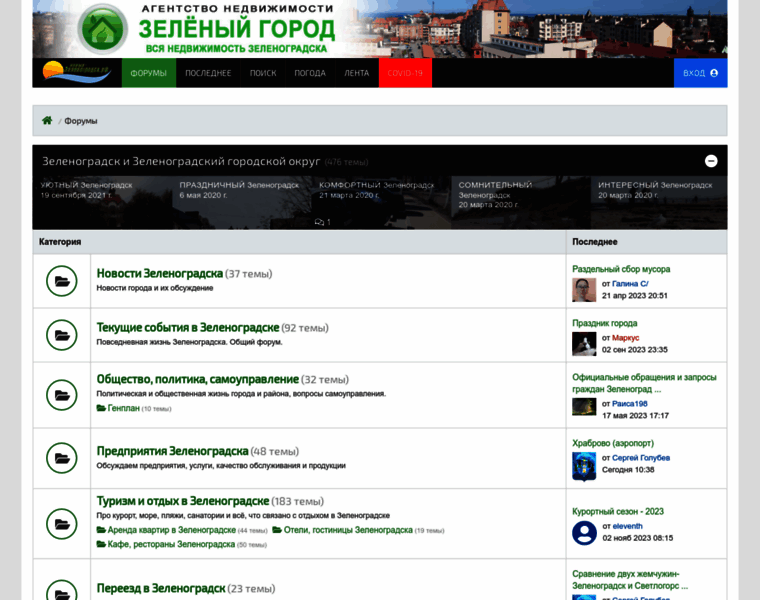Image resolution: width=760 pixels, height=600 pixels.
Task: Open Кафе, рестораны Зеленоградска subforum
Action: point(171,544)
